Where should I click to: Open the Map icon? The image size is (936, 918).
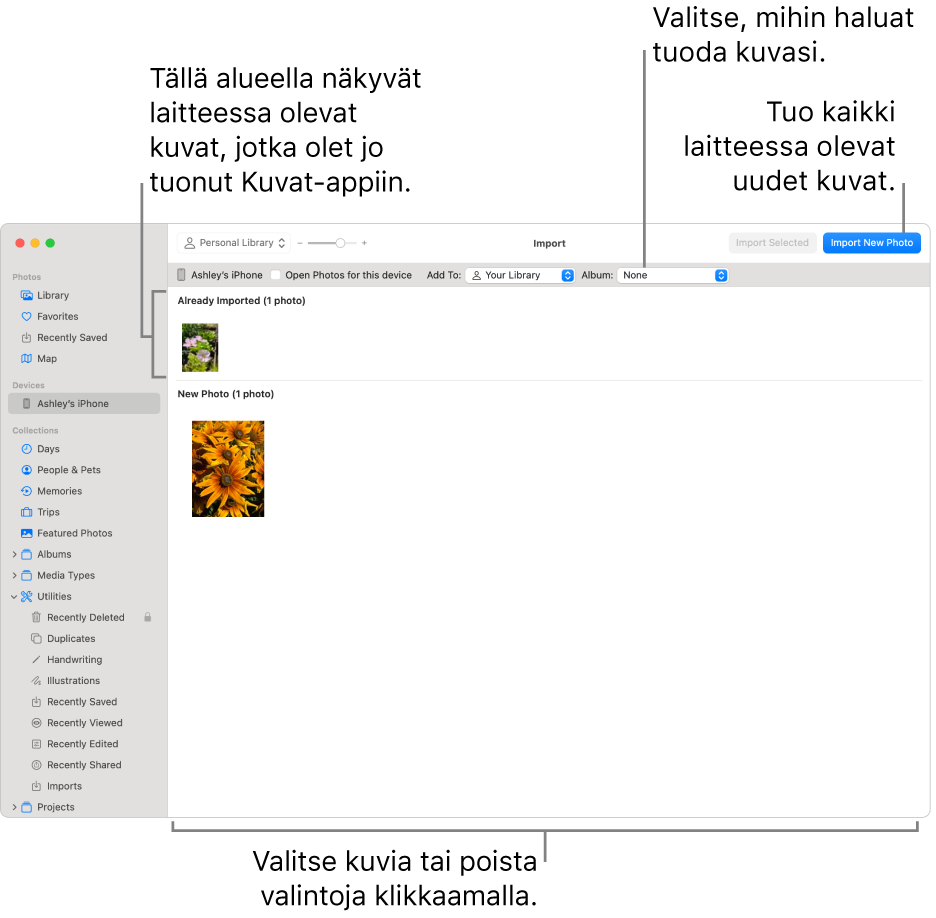tap(26, 360)
